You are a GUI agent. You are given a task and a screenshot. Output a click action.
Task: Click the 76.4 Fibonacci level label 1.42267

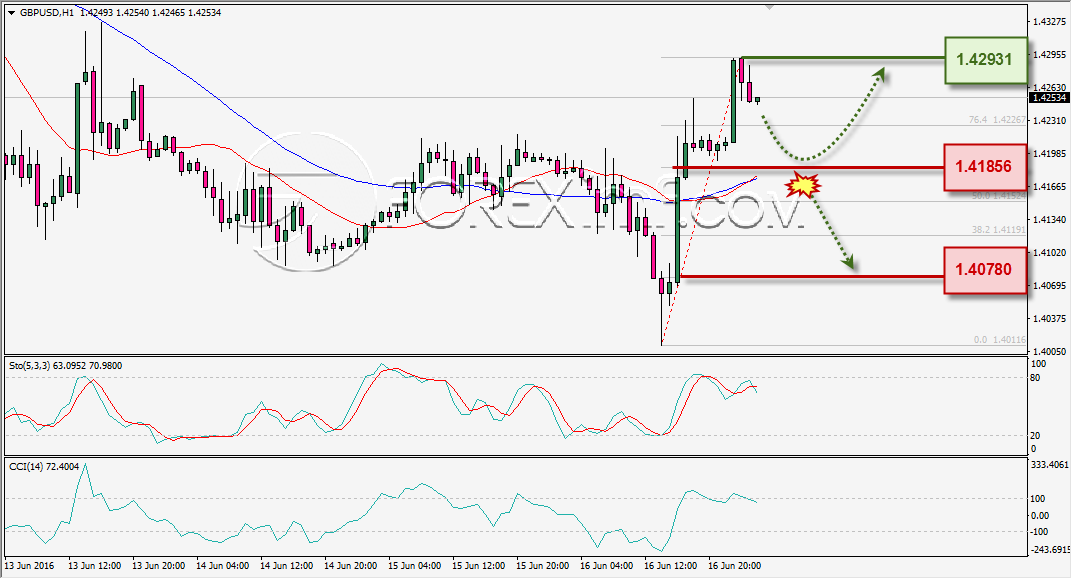pos(997,120)
